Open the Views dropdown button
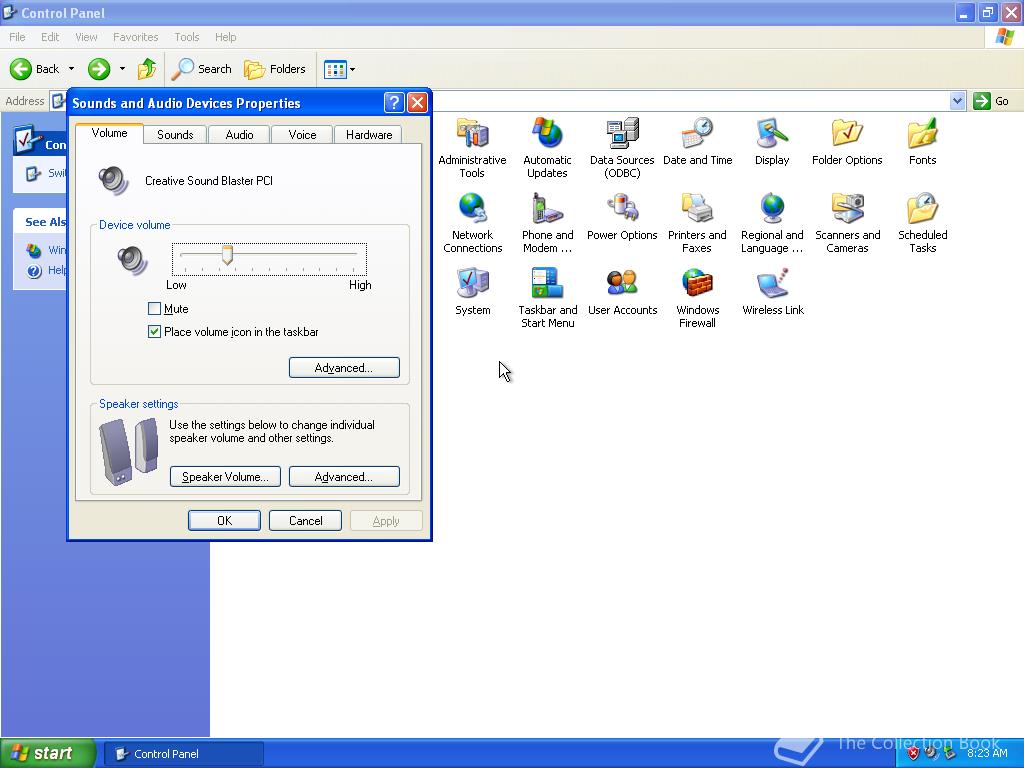Viewport: 1024px width, 768px height. 340,69
